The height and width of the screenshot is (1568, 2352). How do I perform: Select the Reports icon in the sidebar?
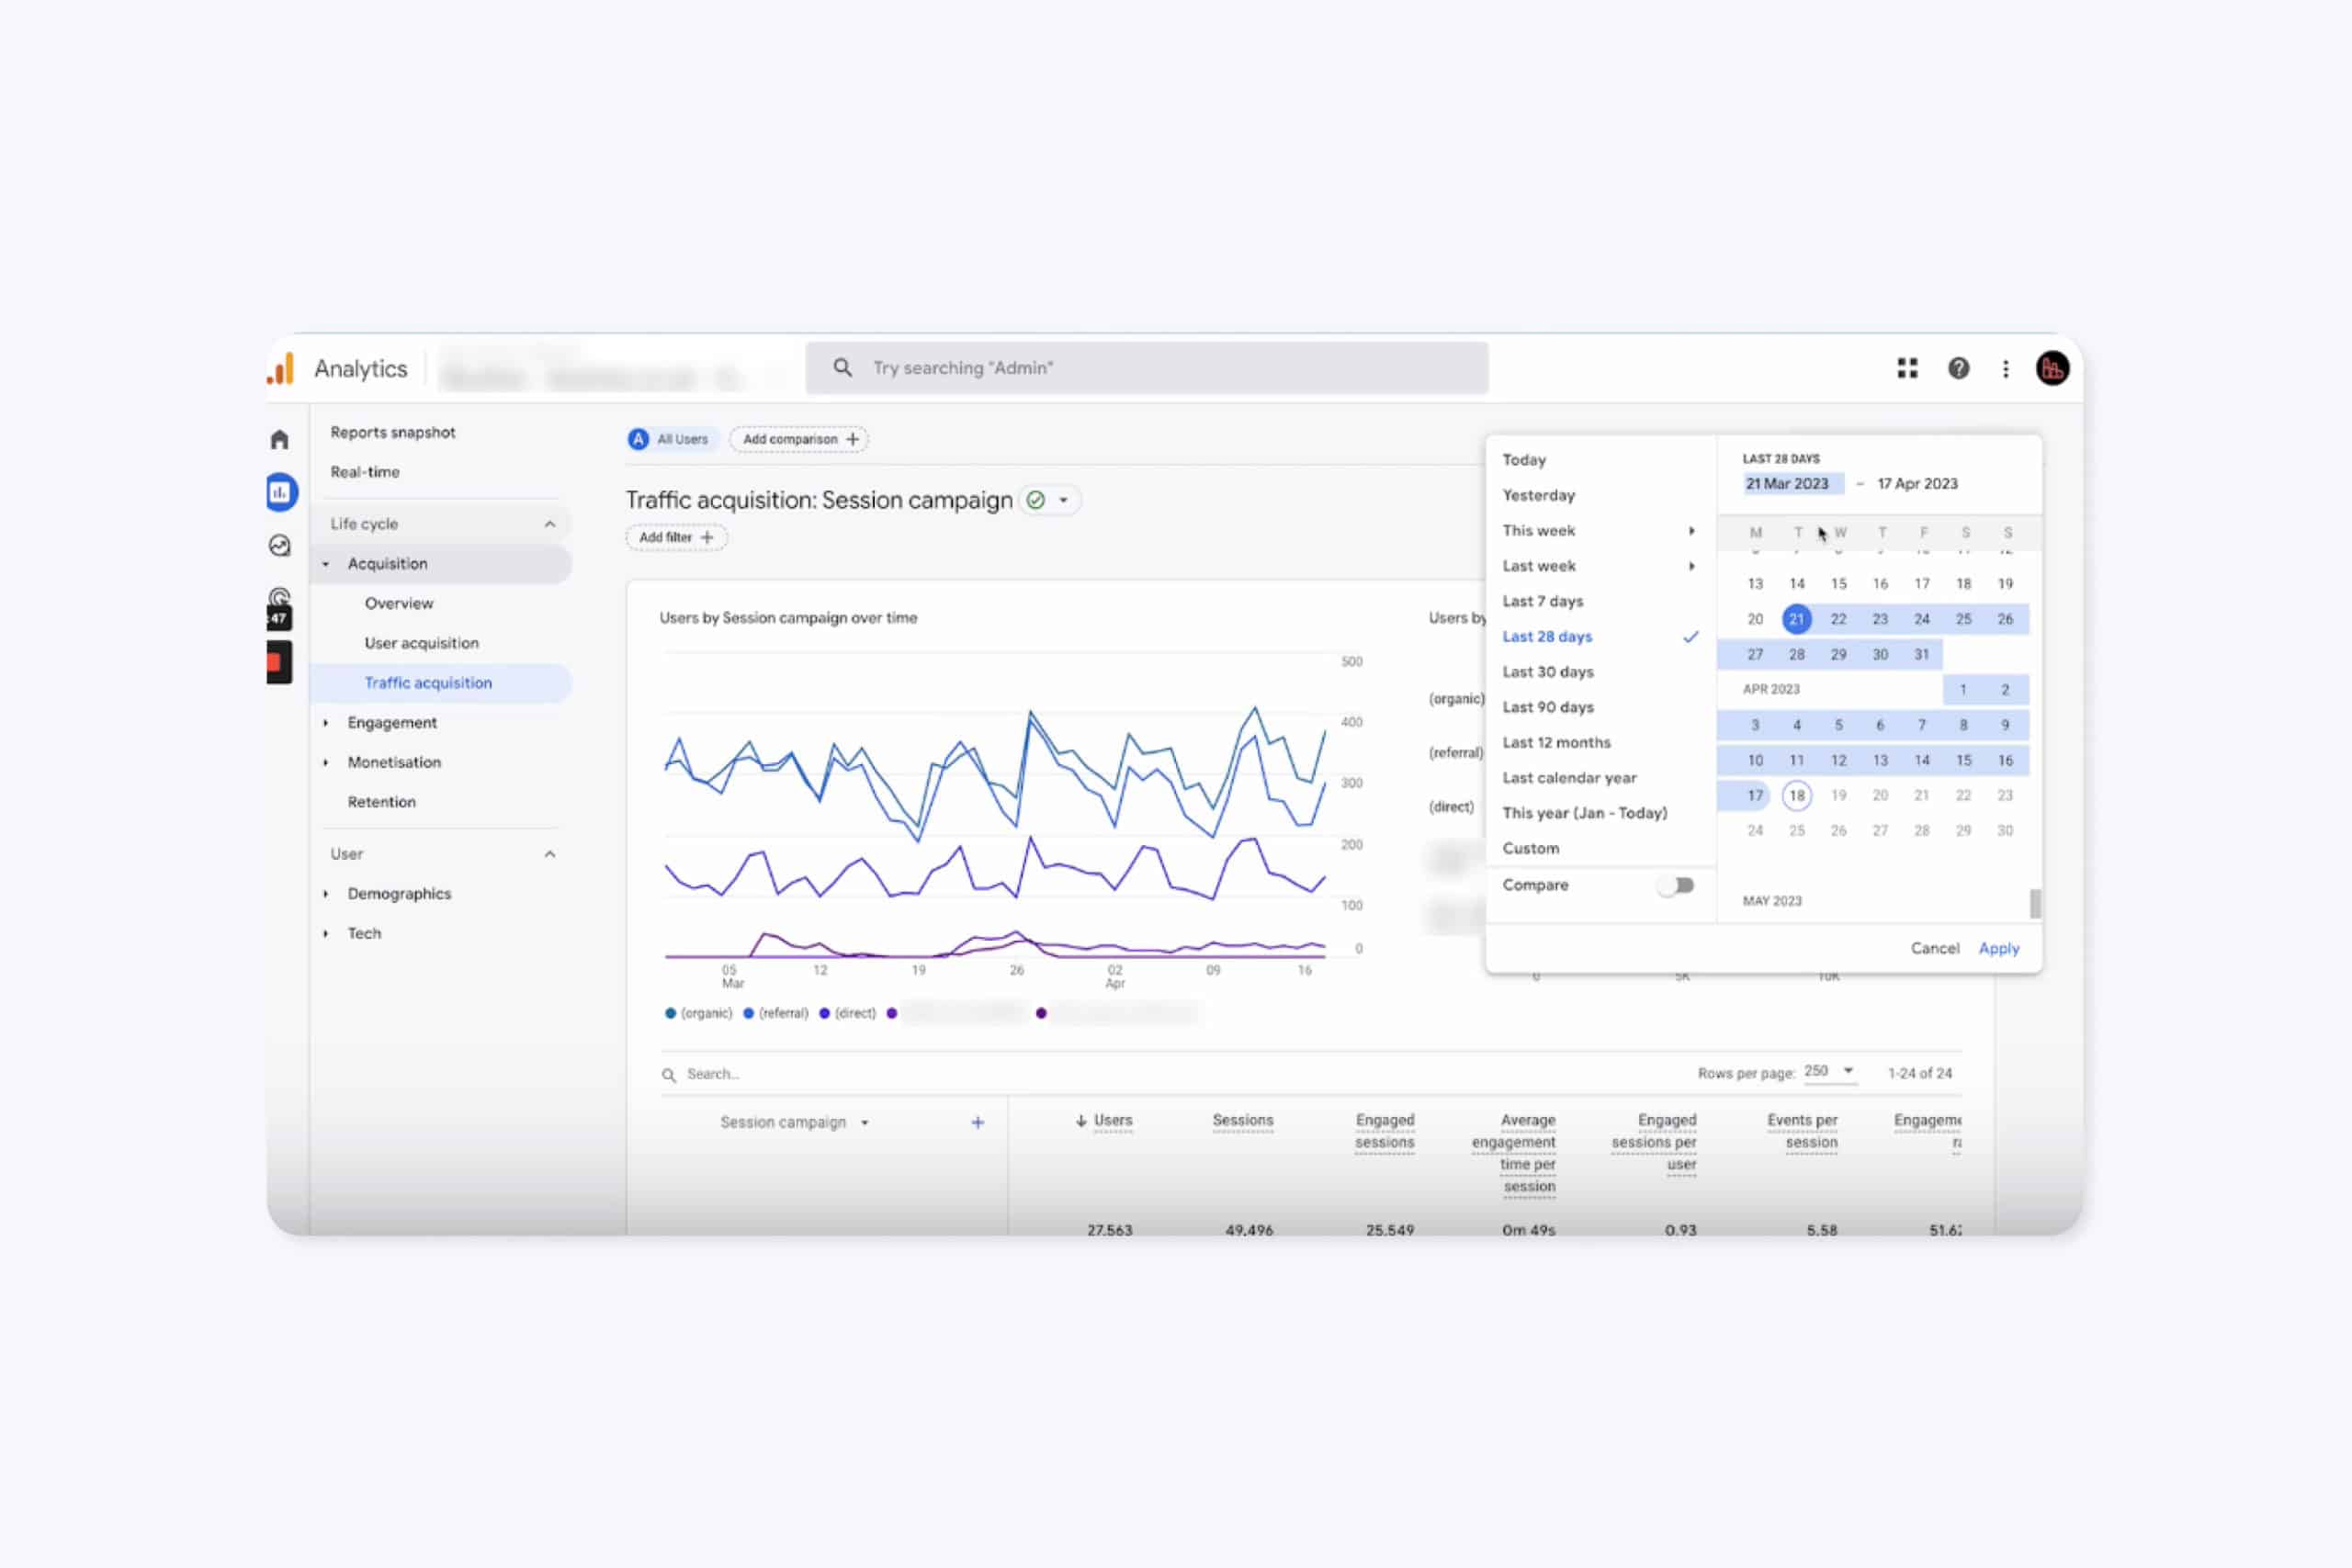coord(280,493)
